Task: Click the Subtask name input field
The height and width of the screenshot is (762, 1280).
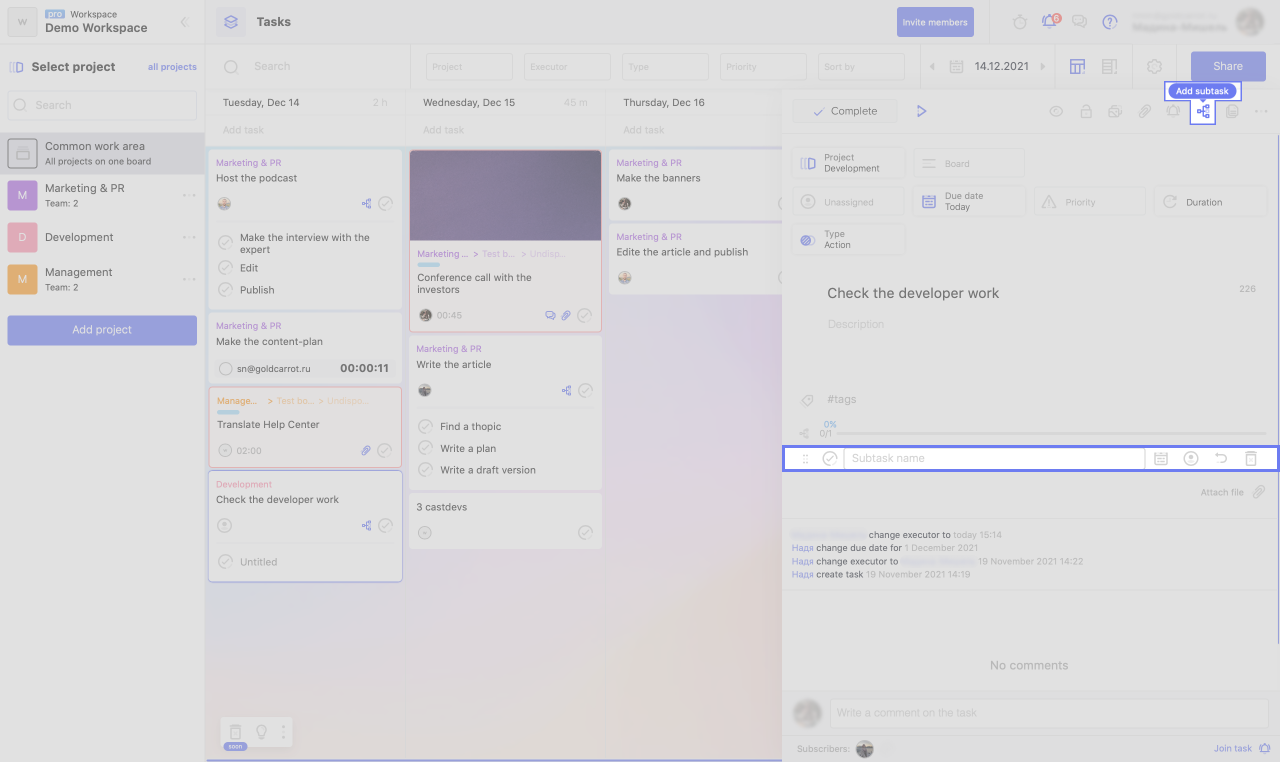Action: (994, 459)
